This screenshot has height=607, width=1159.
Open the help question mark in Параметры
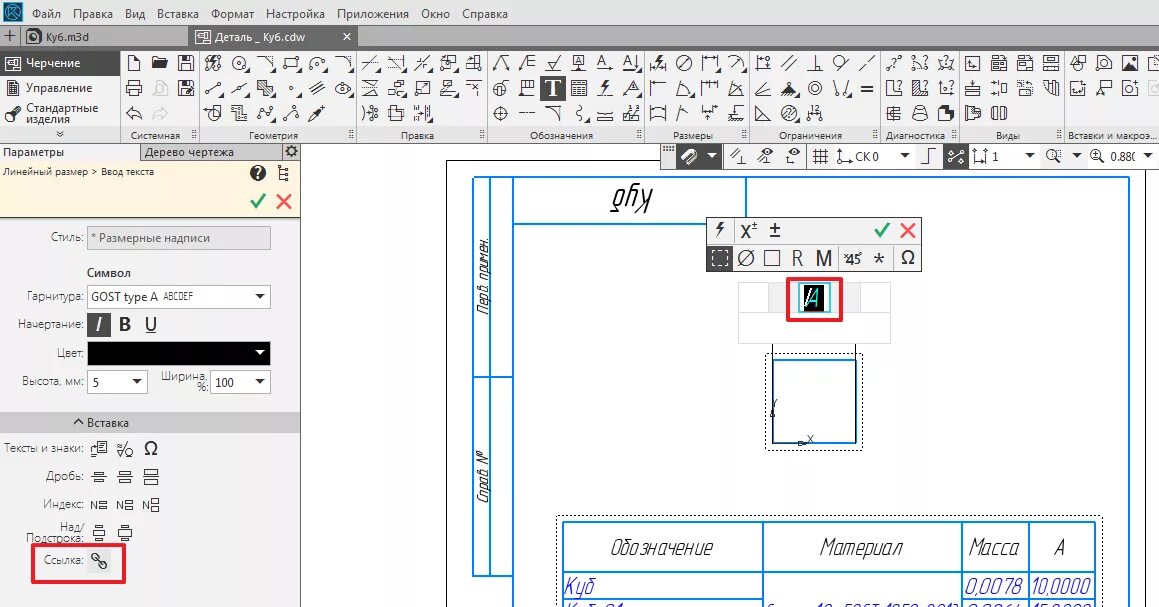[x=257, y=173]
